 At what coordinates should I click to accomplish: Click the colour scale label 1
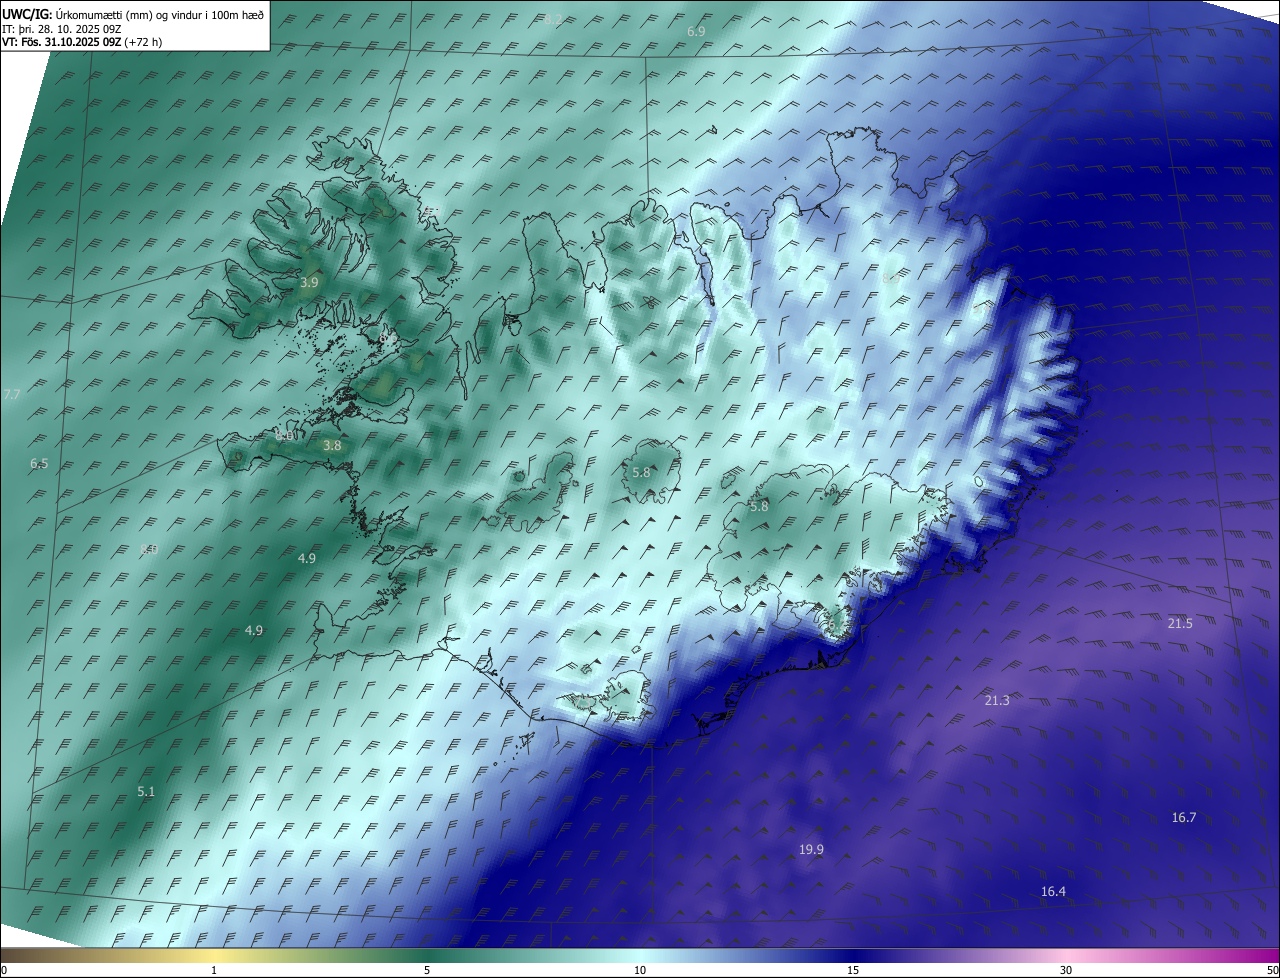(215, 970)
